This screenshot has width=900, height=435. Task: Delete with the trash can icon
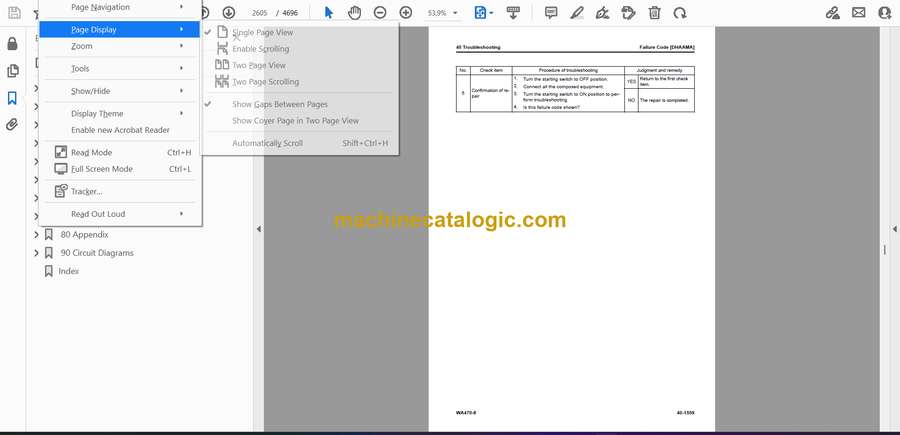[x=654, y=13]
